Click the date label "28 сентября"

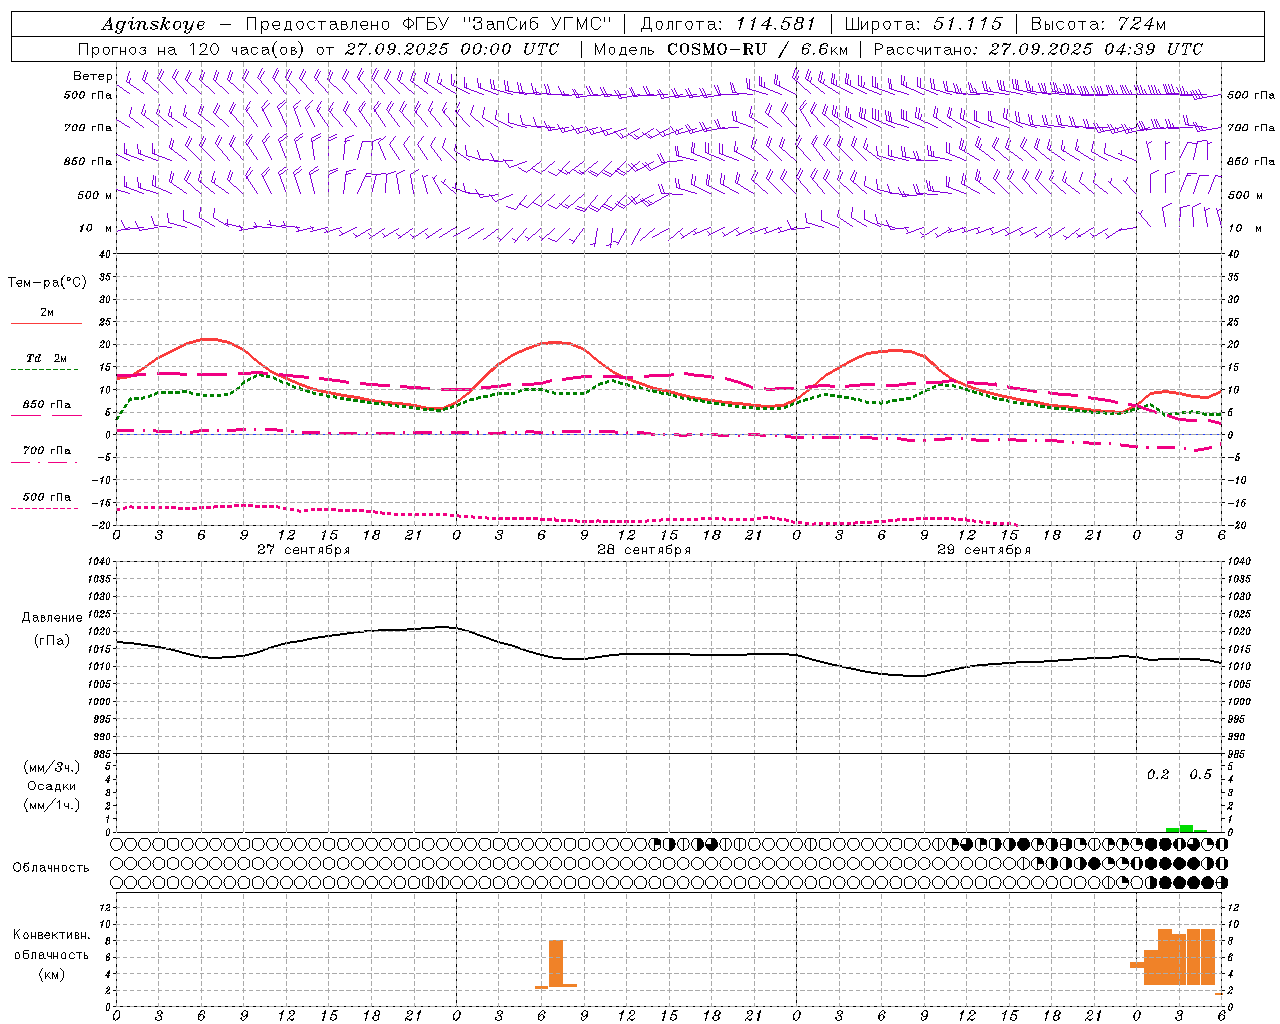(643, 549)
